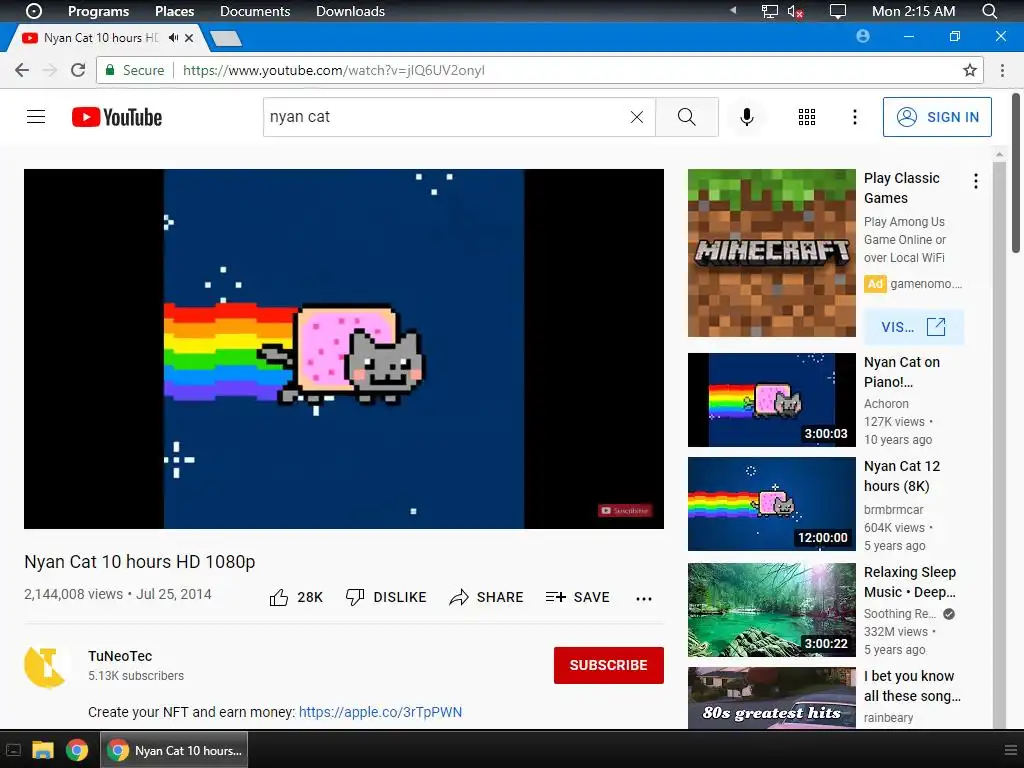1024x768 pixels.
Task: Open the Programs menu
Action: tap(98, 11)
